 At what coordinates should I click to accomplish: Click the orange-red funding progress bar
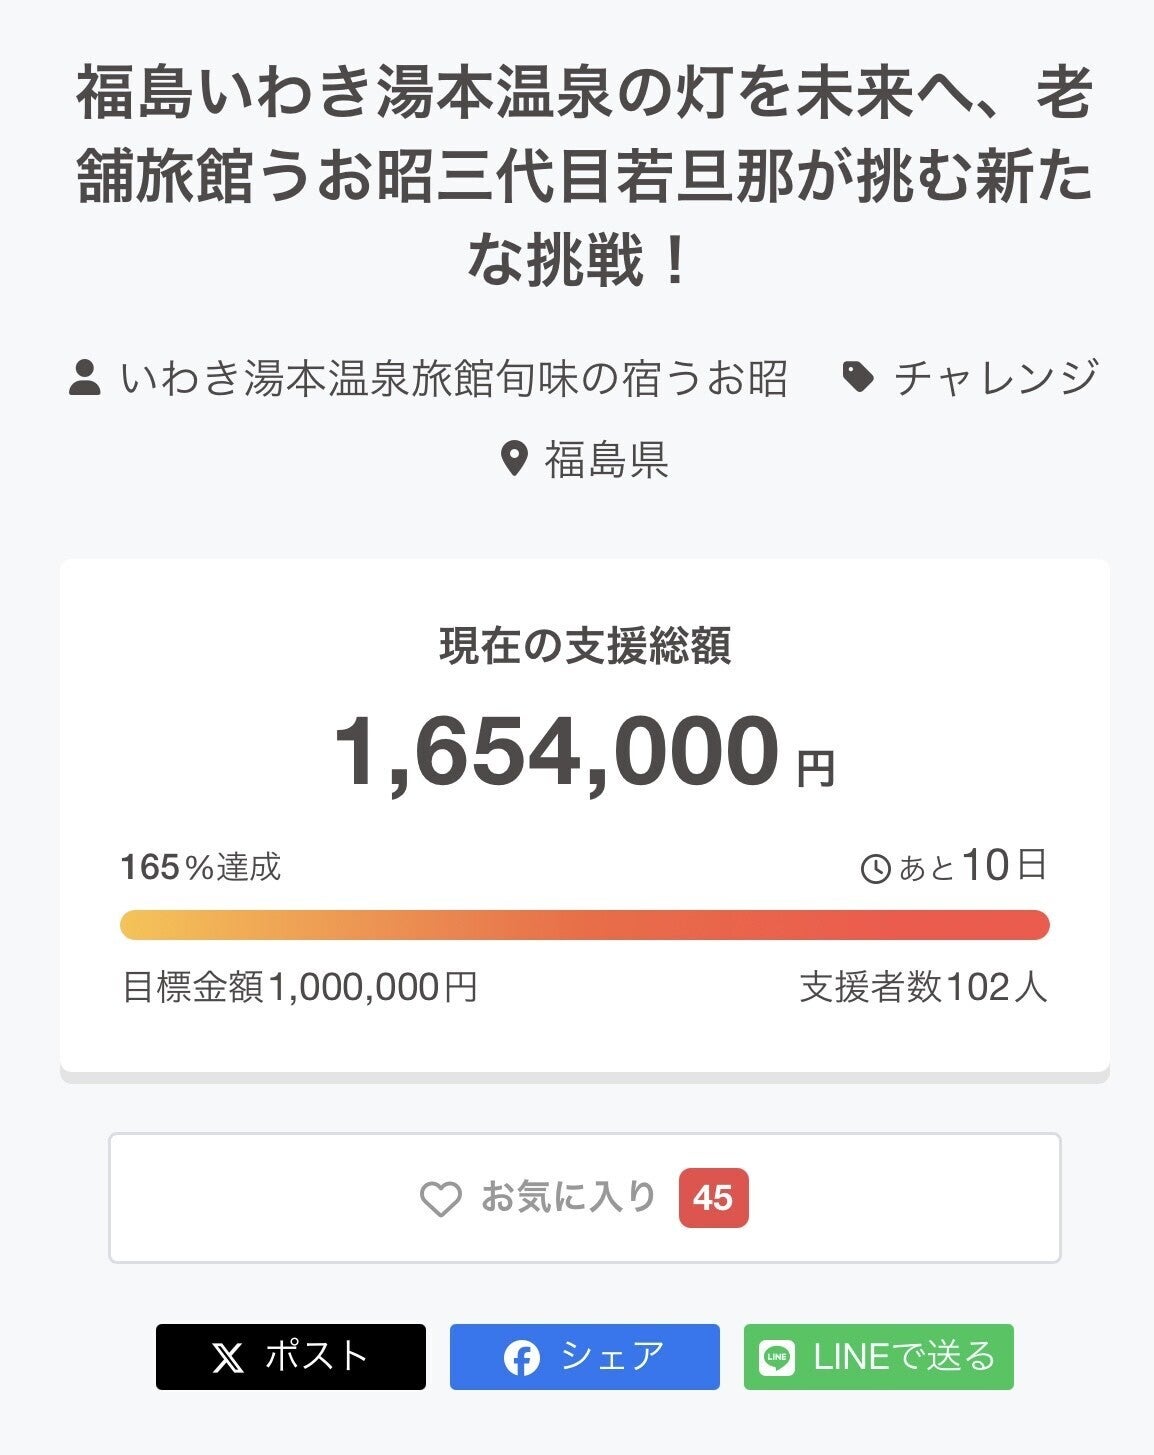[x=584, y=925]
